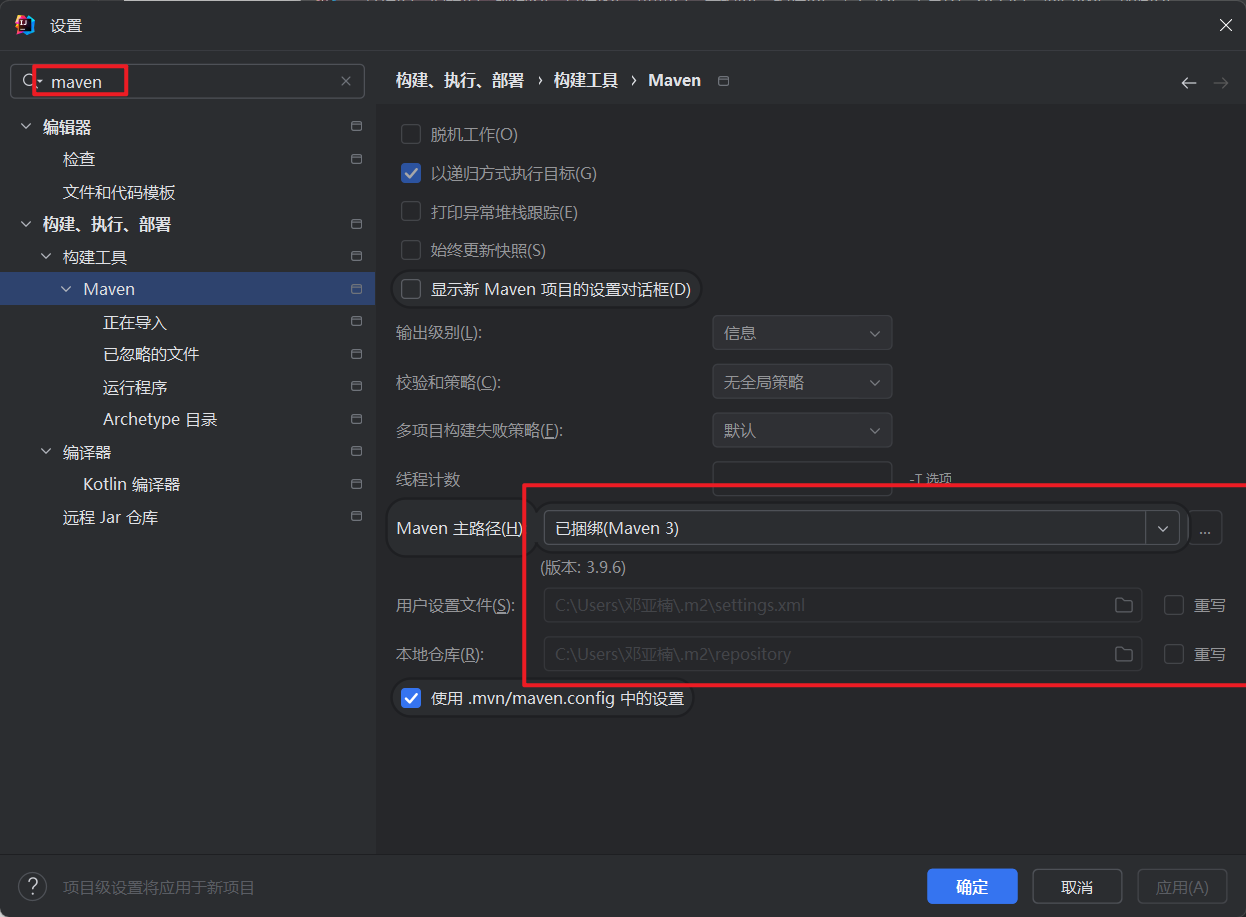Click the project-level marker icon on 远程 Jar 仓库 row
Image resolution: width=1246 pixels, height=917 pixels.
[x=356, y=517]
